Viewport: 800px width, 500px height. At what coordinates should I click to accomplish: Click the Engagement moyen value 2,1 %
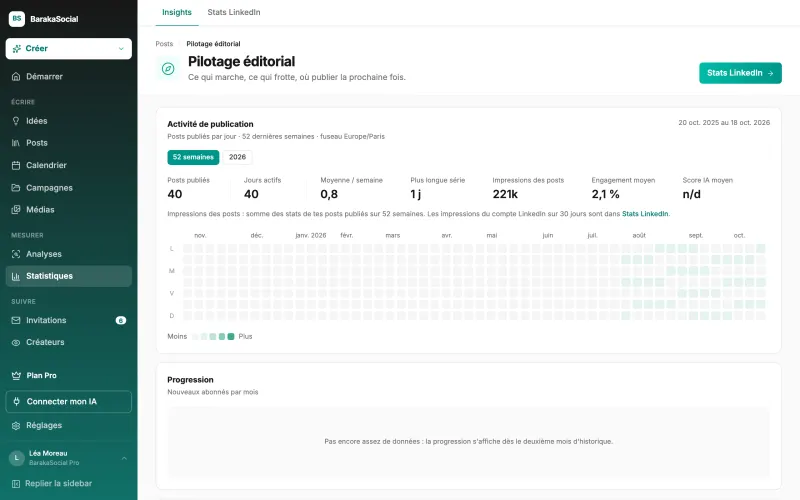tap(605, 194)
